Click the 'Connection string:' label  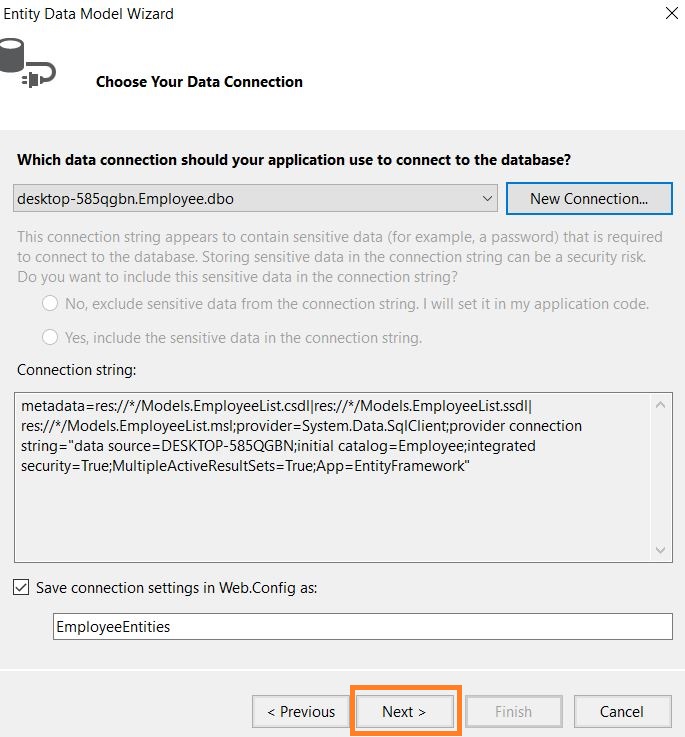[x=76, y=370]
